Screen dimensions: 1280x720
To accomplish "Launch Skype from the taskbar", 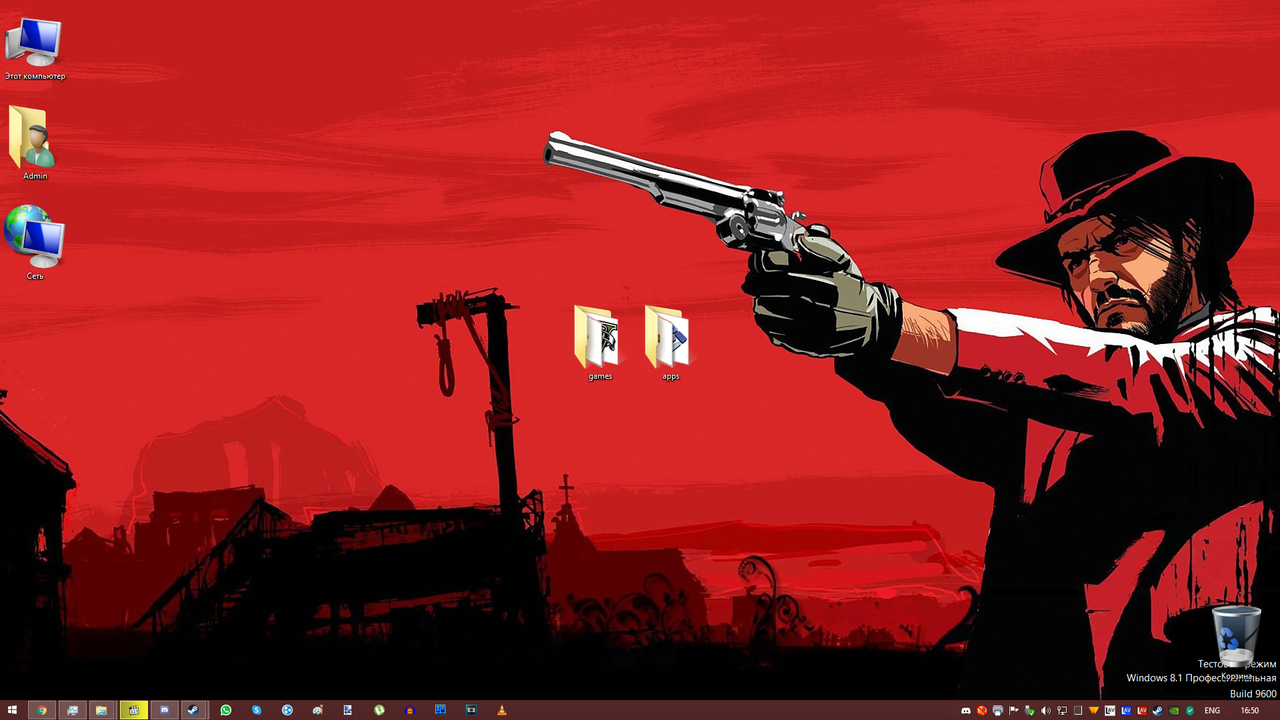I will tap(257, 710).
